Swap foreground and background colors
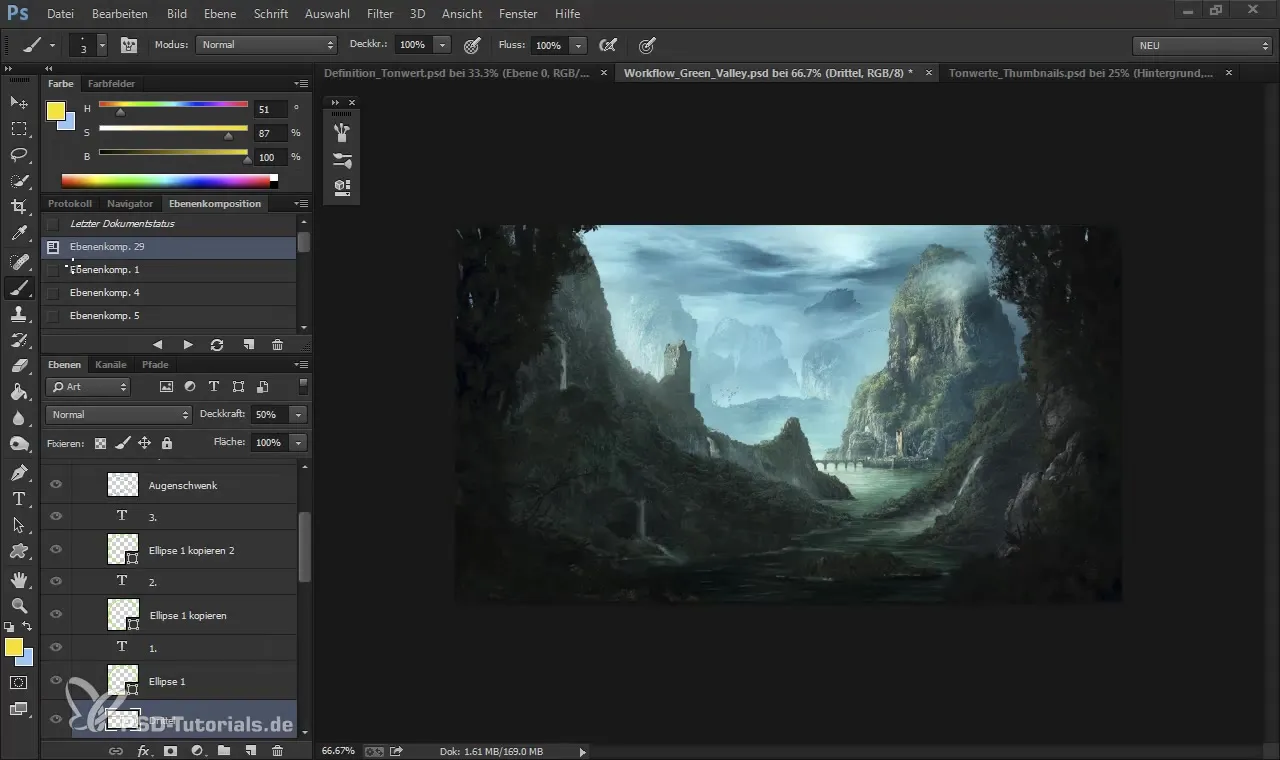Viewport: 1280px width, 760px height. coord(28,627)
